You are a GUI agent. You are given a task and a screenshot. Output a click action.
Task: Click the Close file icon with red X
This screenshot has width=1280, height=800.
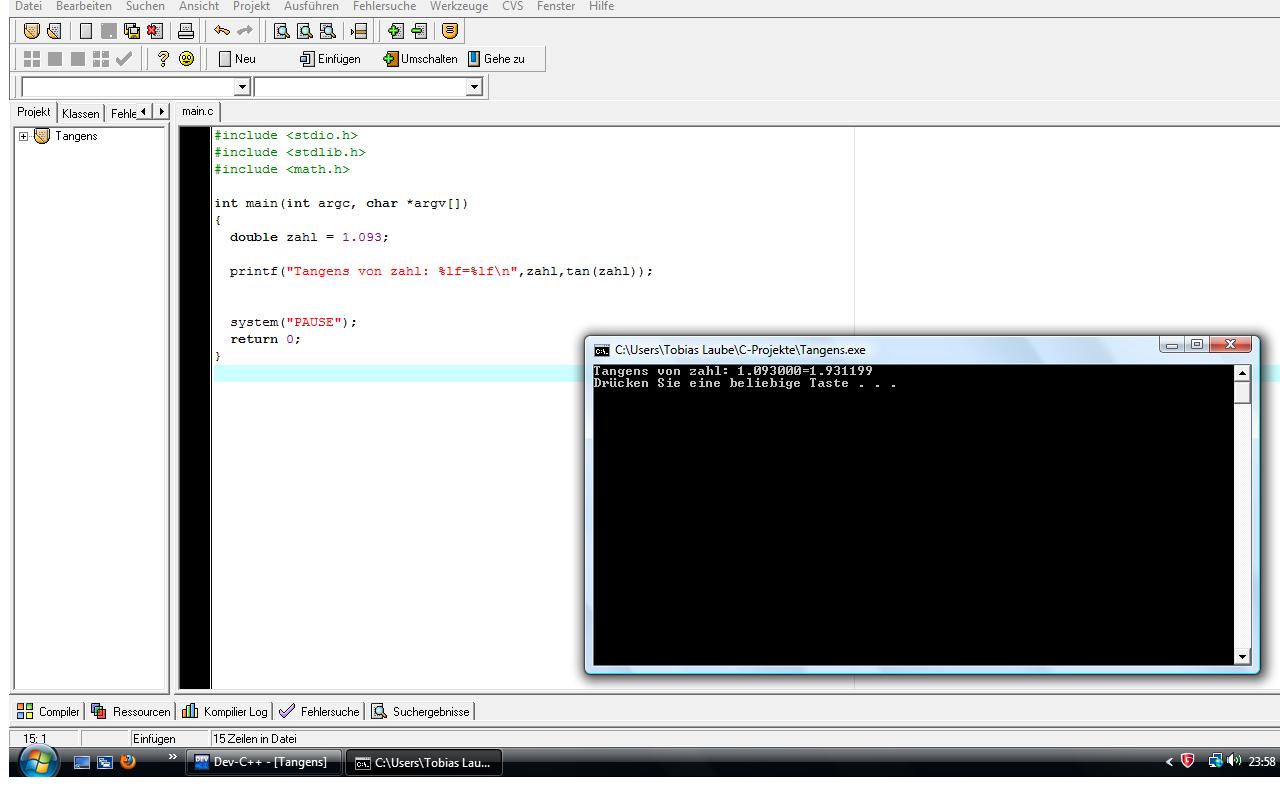click(x=154, y=31)
